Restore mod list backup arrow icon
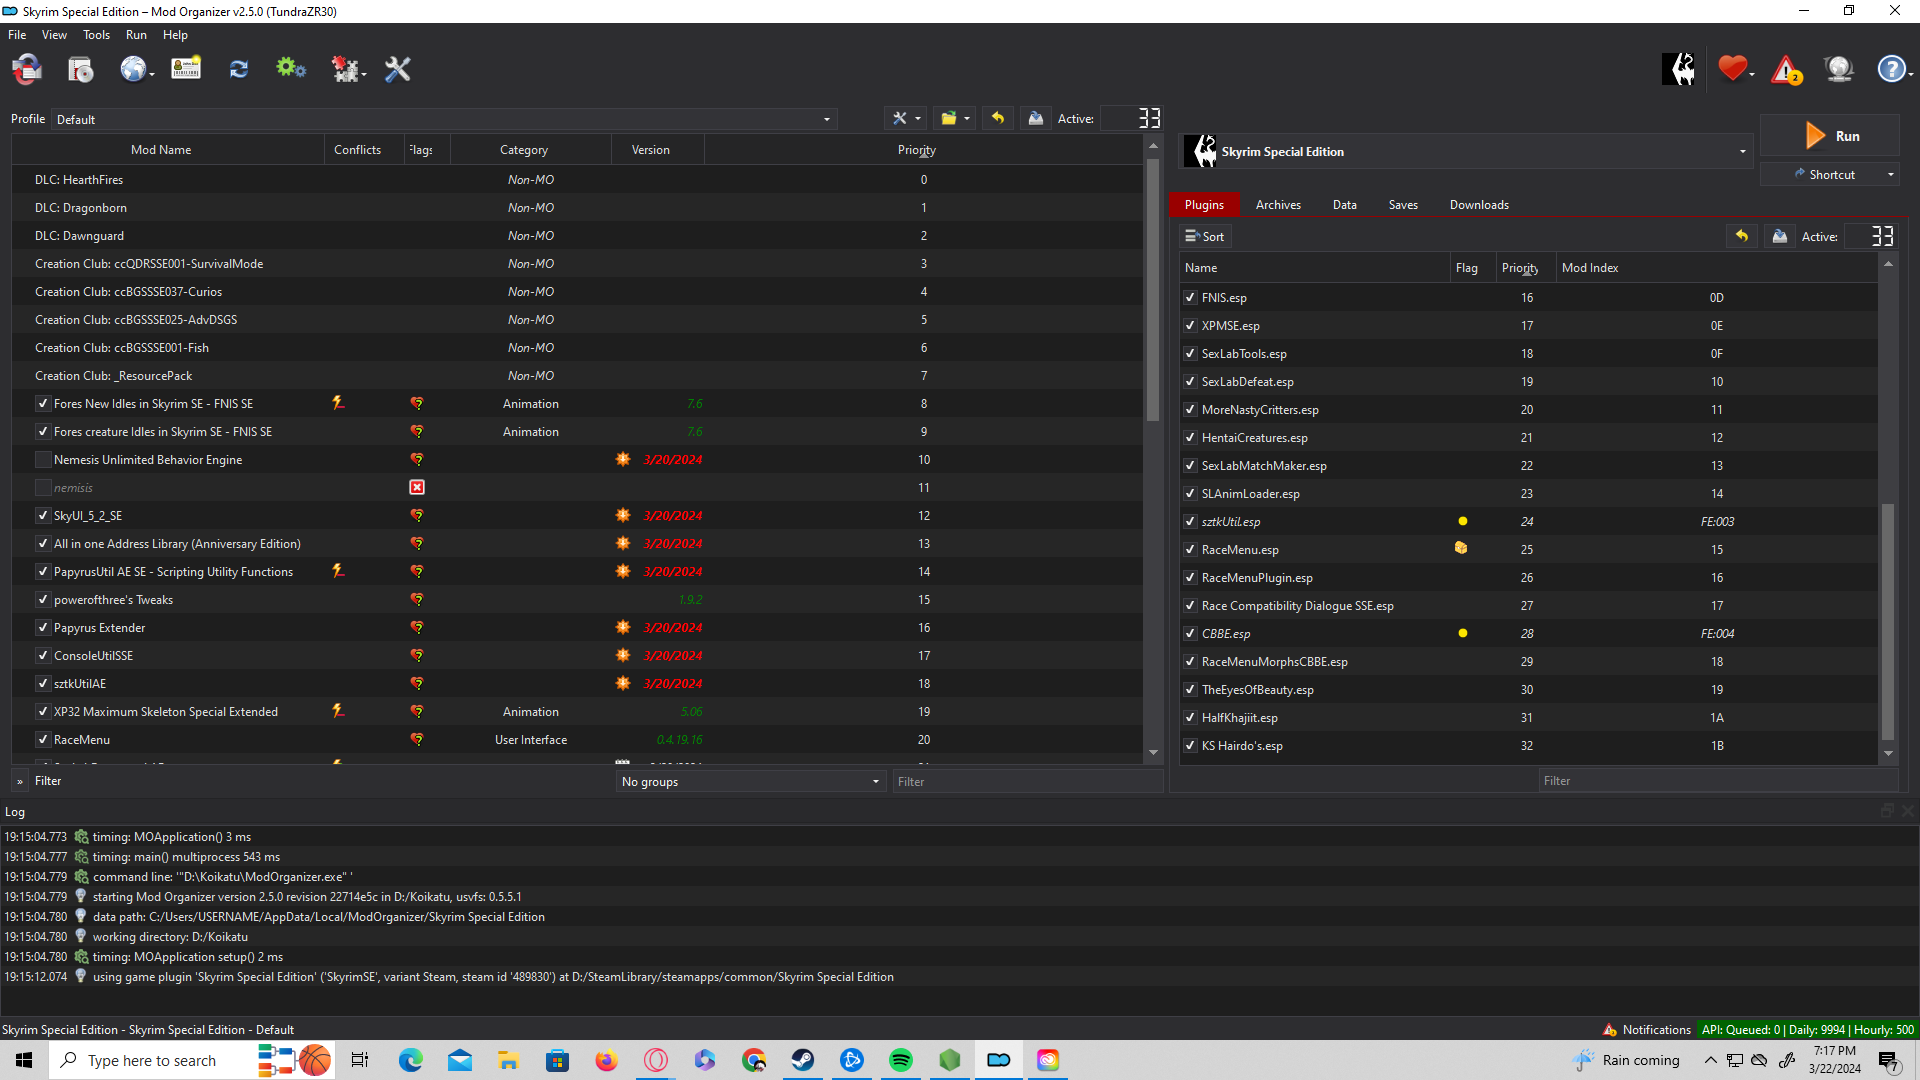Screen dimensions: 1920x1080 (998, 118)
